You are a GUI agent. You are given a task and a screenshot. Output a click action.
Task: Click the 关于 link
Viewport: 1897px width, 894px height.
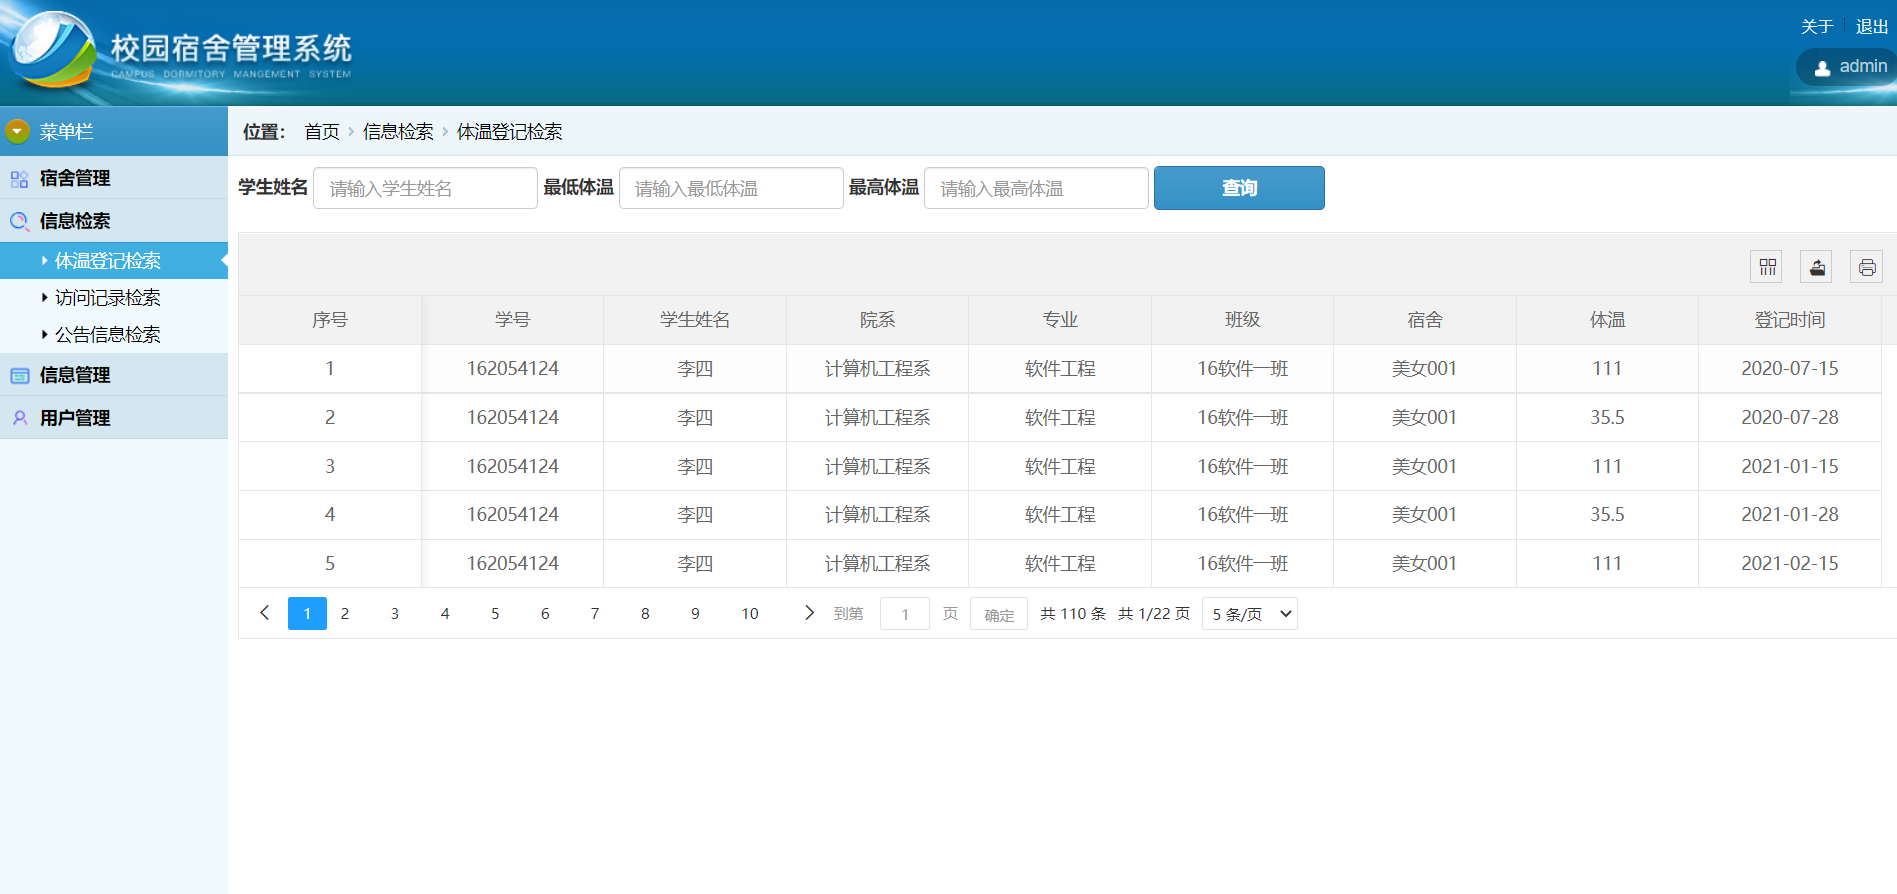point(1816,27)
